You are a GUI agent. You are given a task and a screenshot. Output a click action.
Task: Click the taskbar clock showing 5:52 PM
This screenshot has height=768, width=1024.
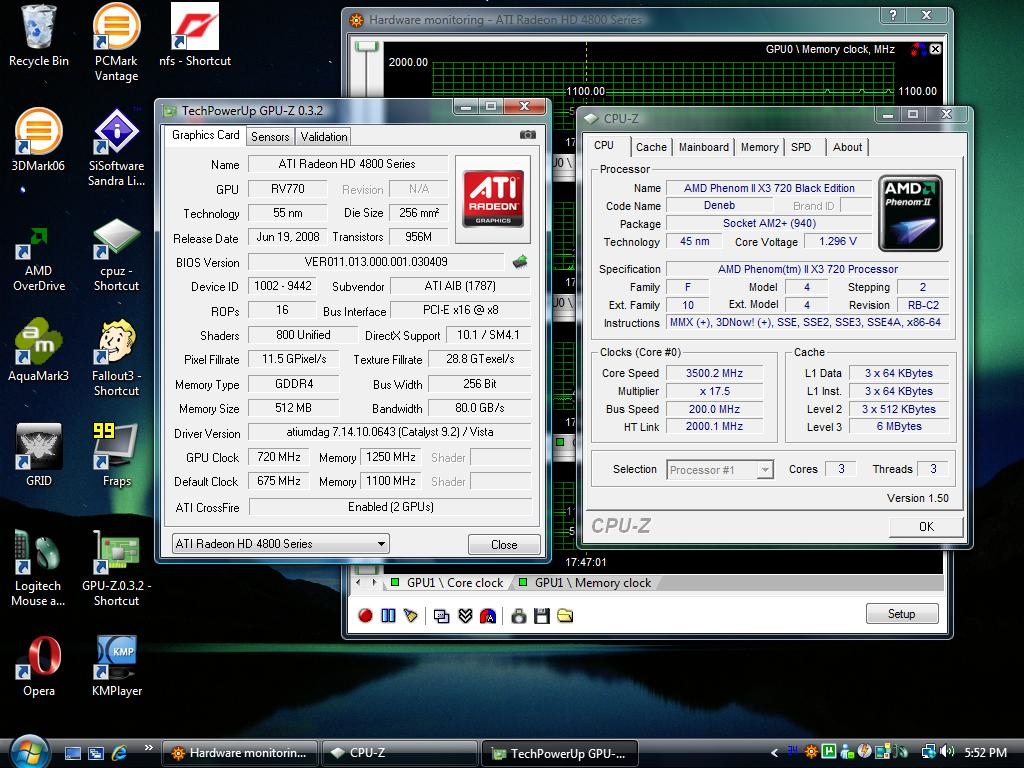point(985,752)
